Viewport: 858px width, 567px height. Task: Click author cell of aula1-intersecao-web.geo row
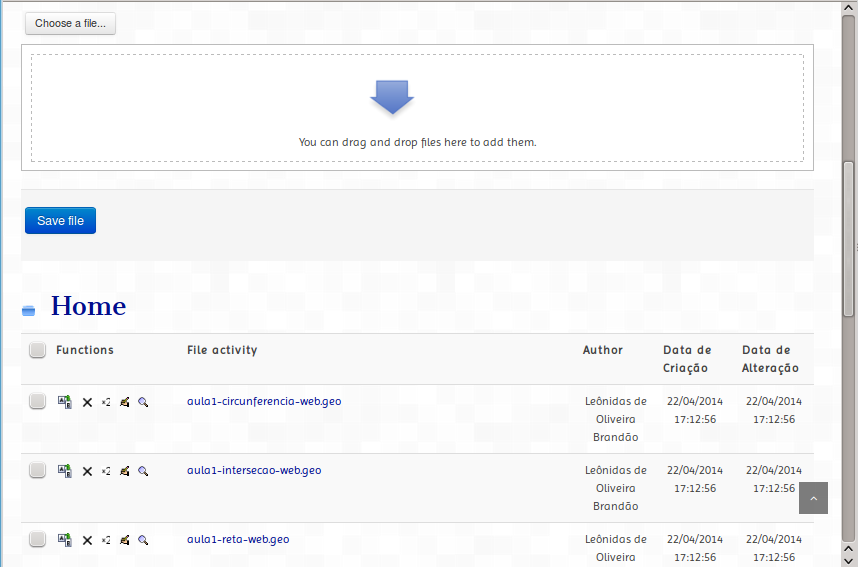(616, 488)
